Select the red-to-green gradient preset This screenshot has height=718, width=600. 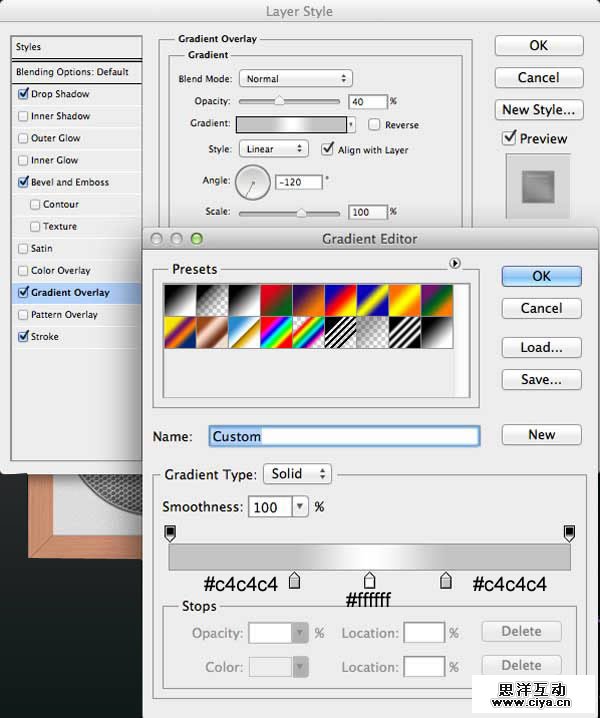276,300
